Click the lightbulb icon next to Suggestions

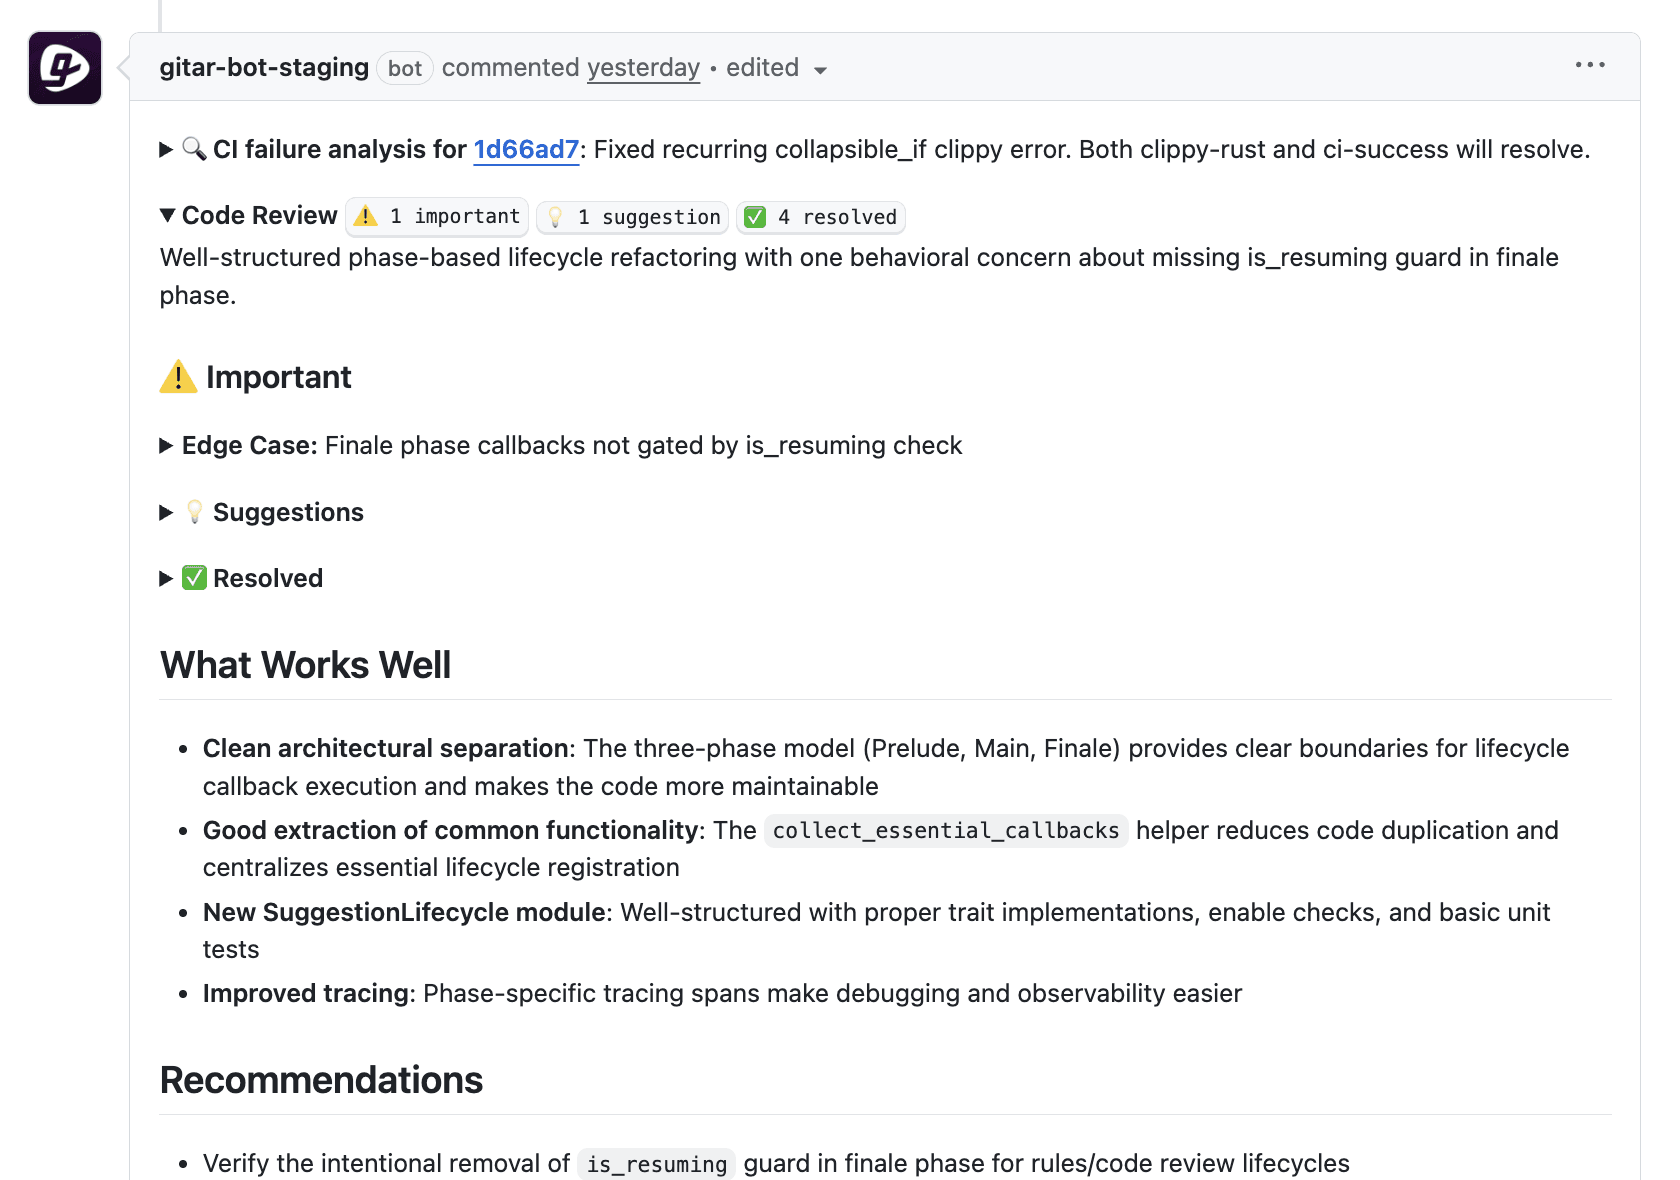(x=194, y=511)
